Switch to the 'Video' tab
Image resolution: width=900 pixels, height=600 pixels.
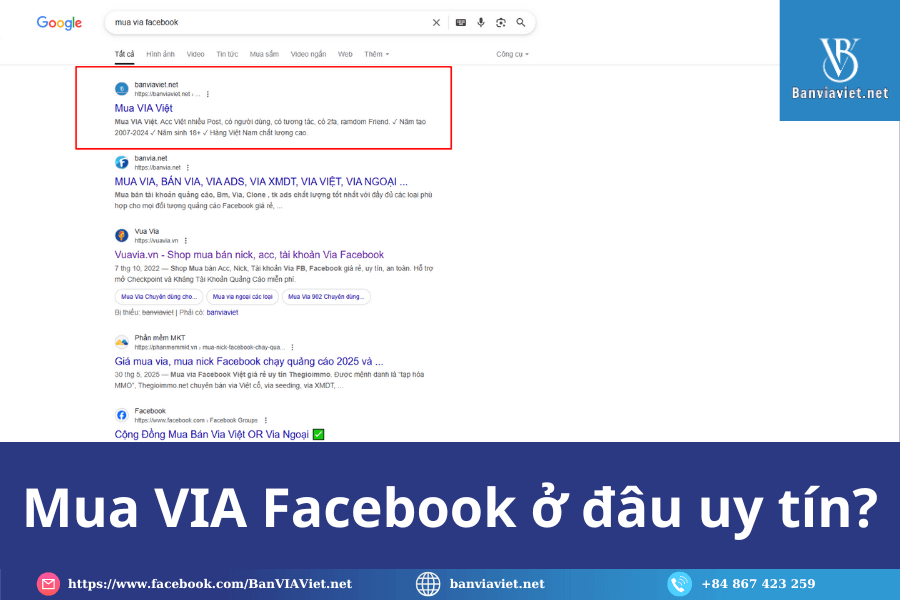coord(195,54)
